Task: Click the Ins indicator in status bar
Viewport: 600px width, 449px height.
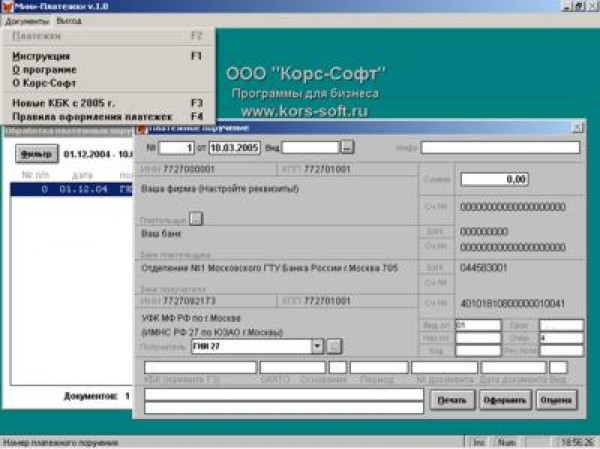Action: click(479, 442)
